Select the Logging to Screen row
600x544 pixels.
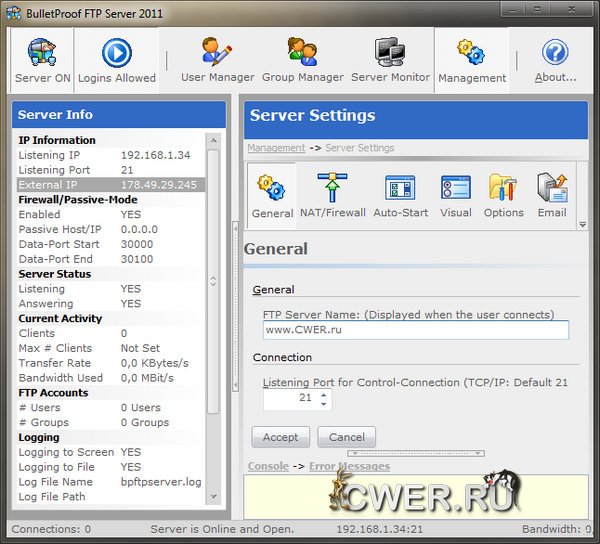[x=111, y=452]
